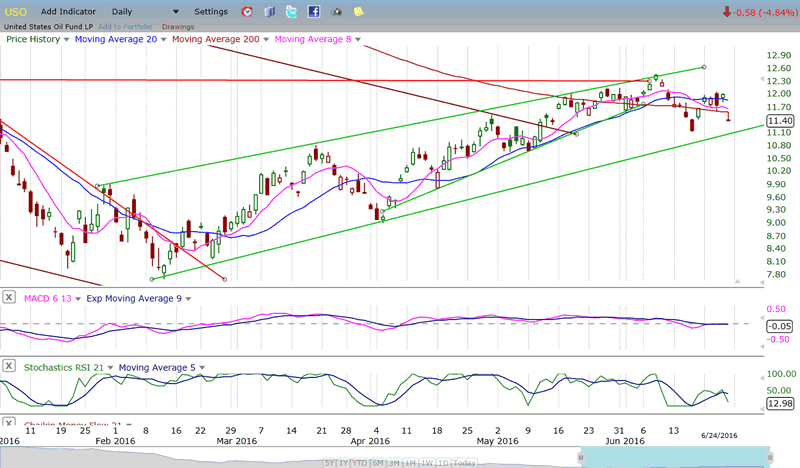Expand the Price History dropdown arrow

tap(68, 39)
